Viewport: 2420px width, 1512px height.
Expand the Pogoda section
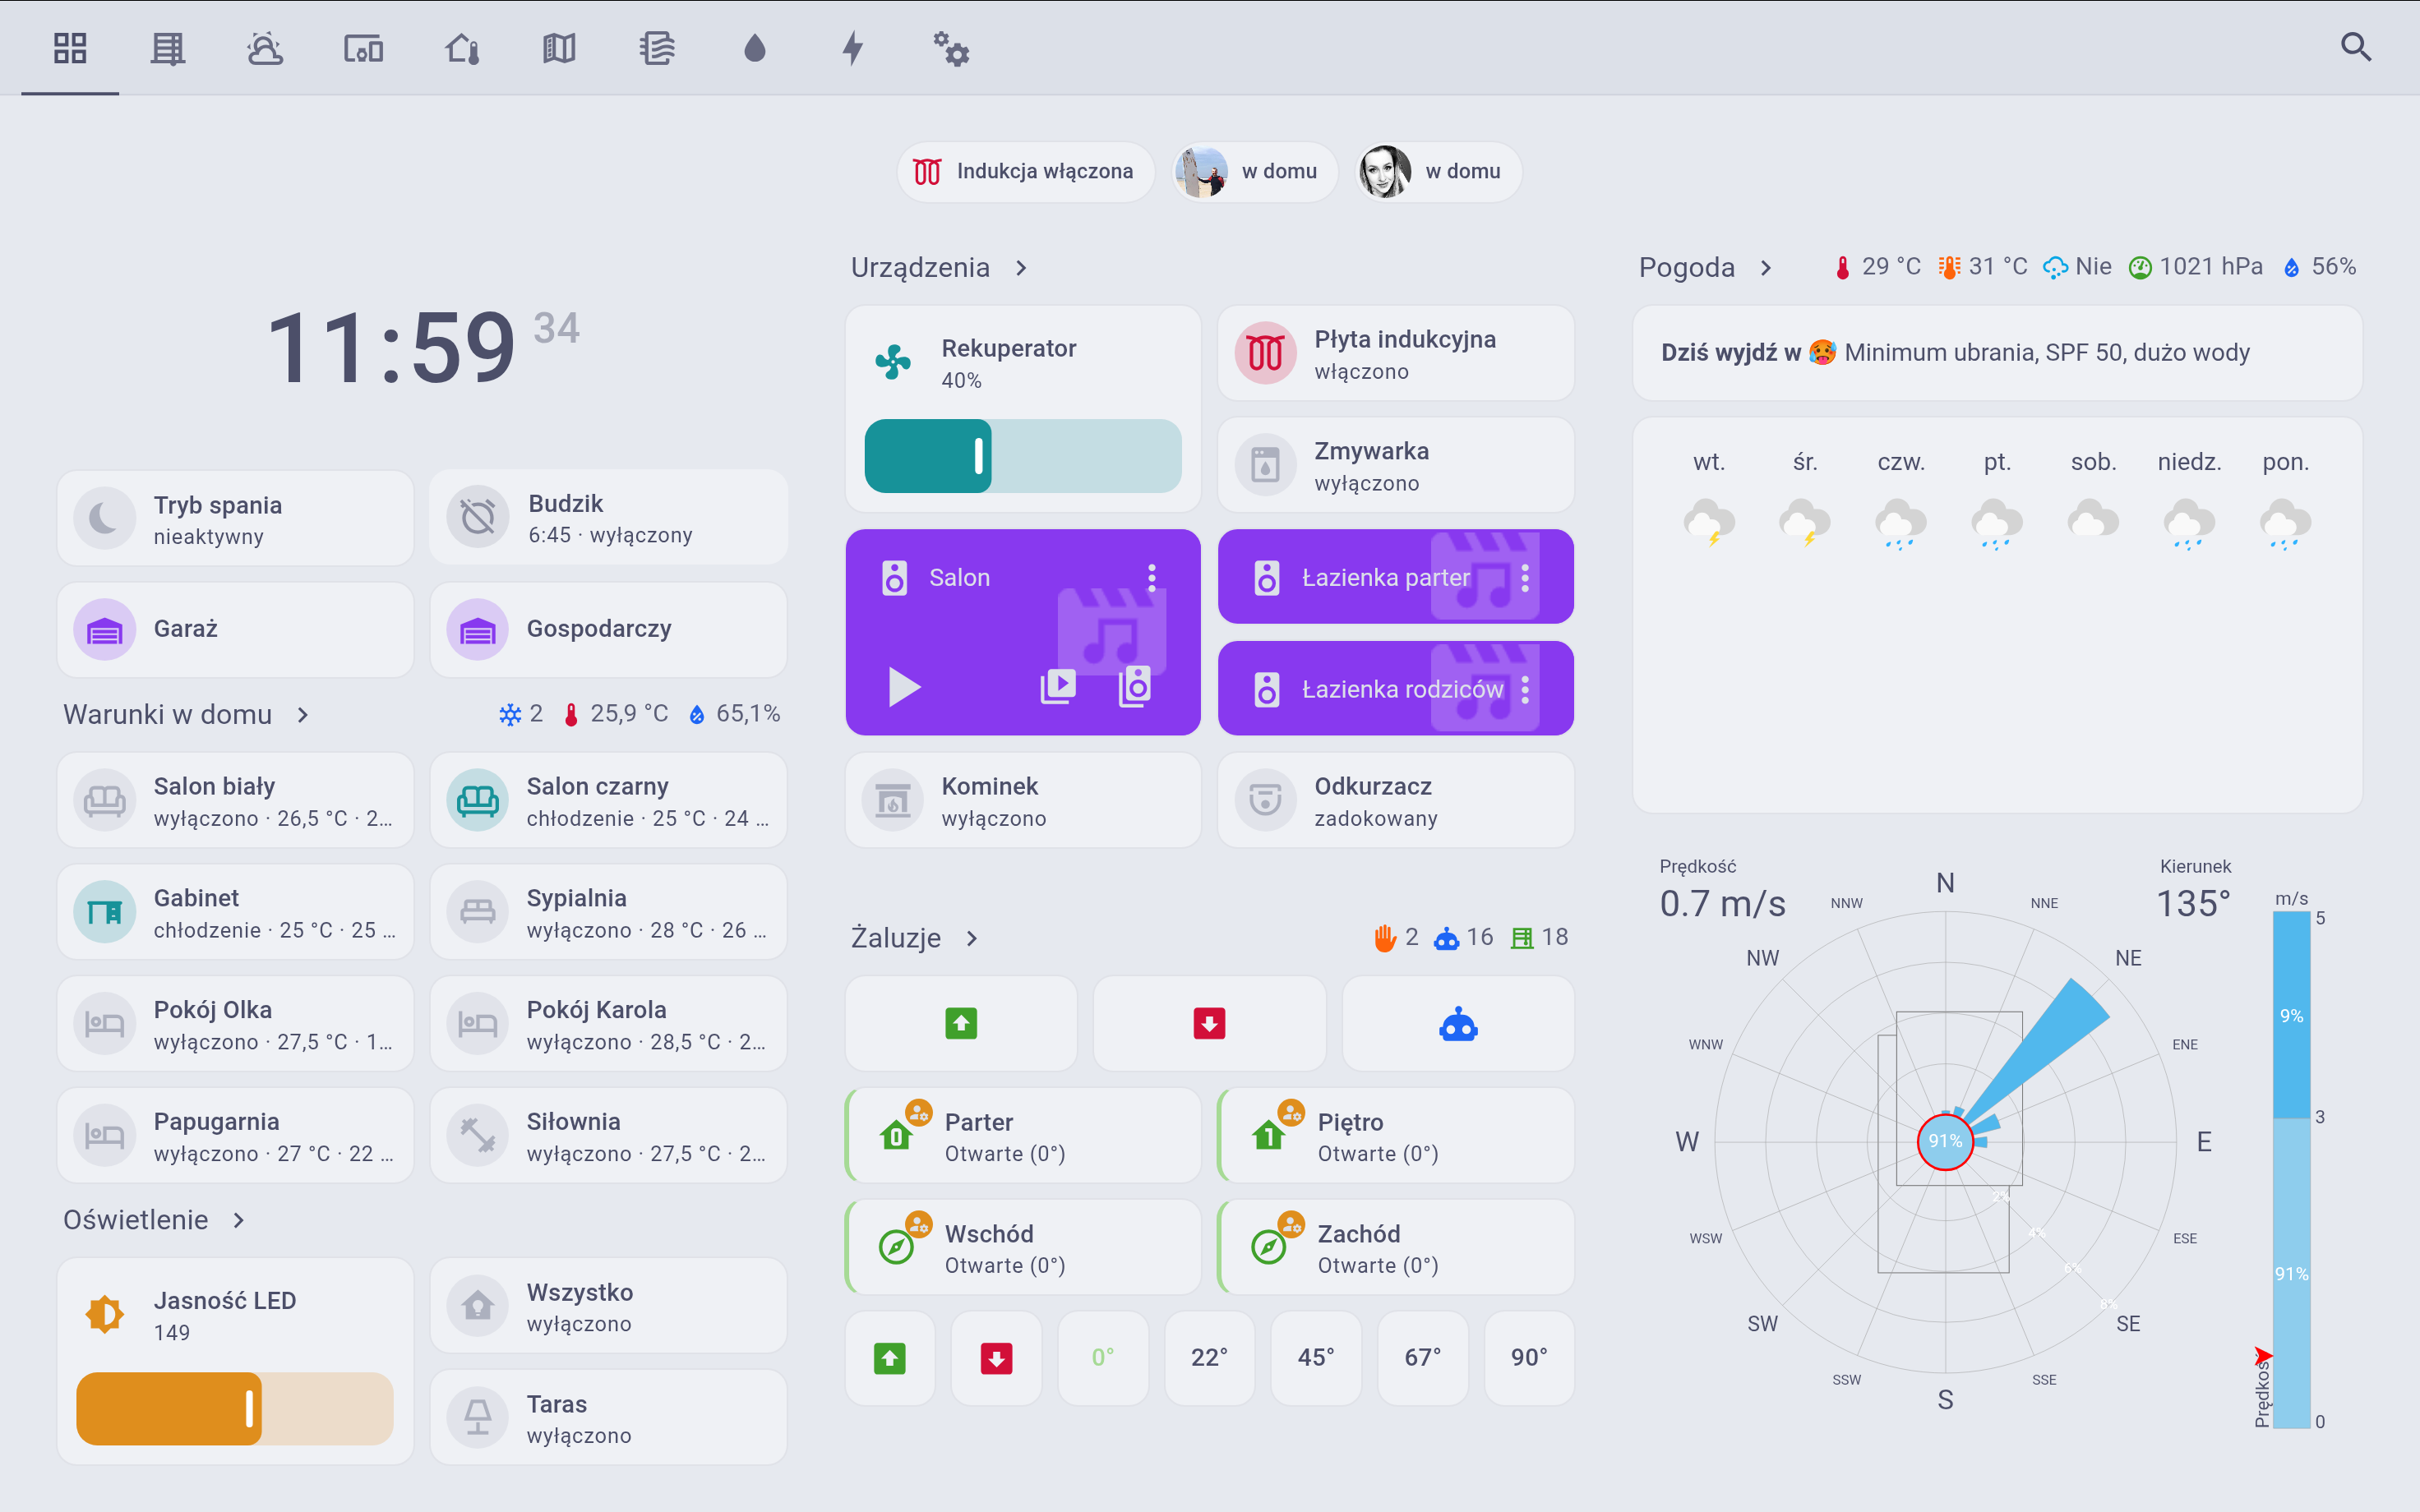coord(1705,267)
